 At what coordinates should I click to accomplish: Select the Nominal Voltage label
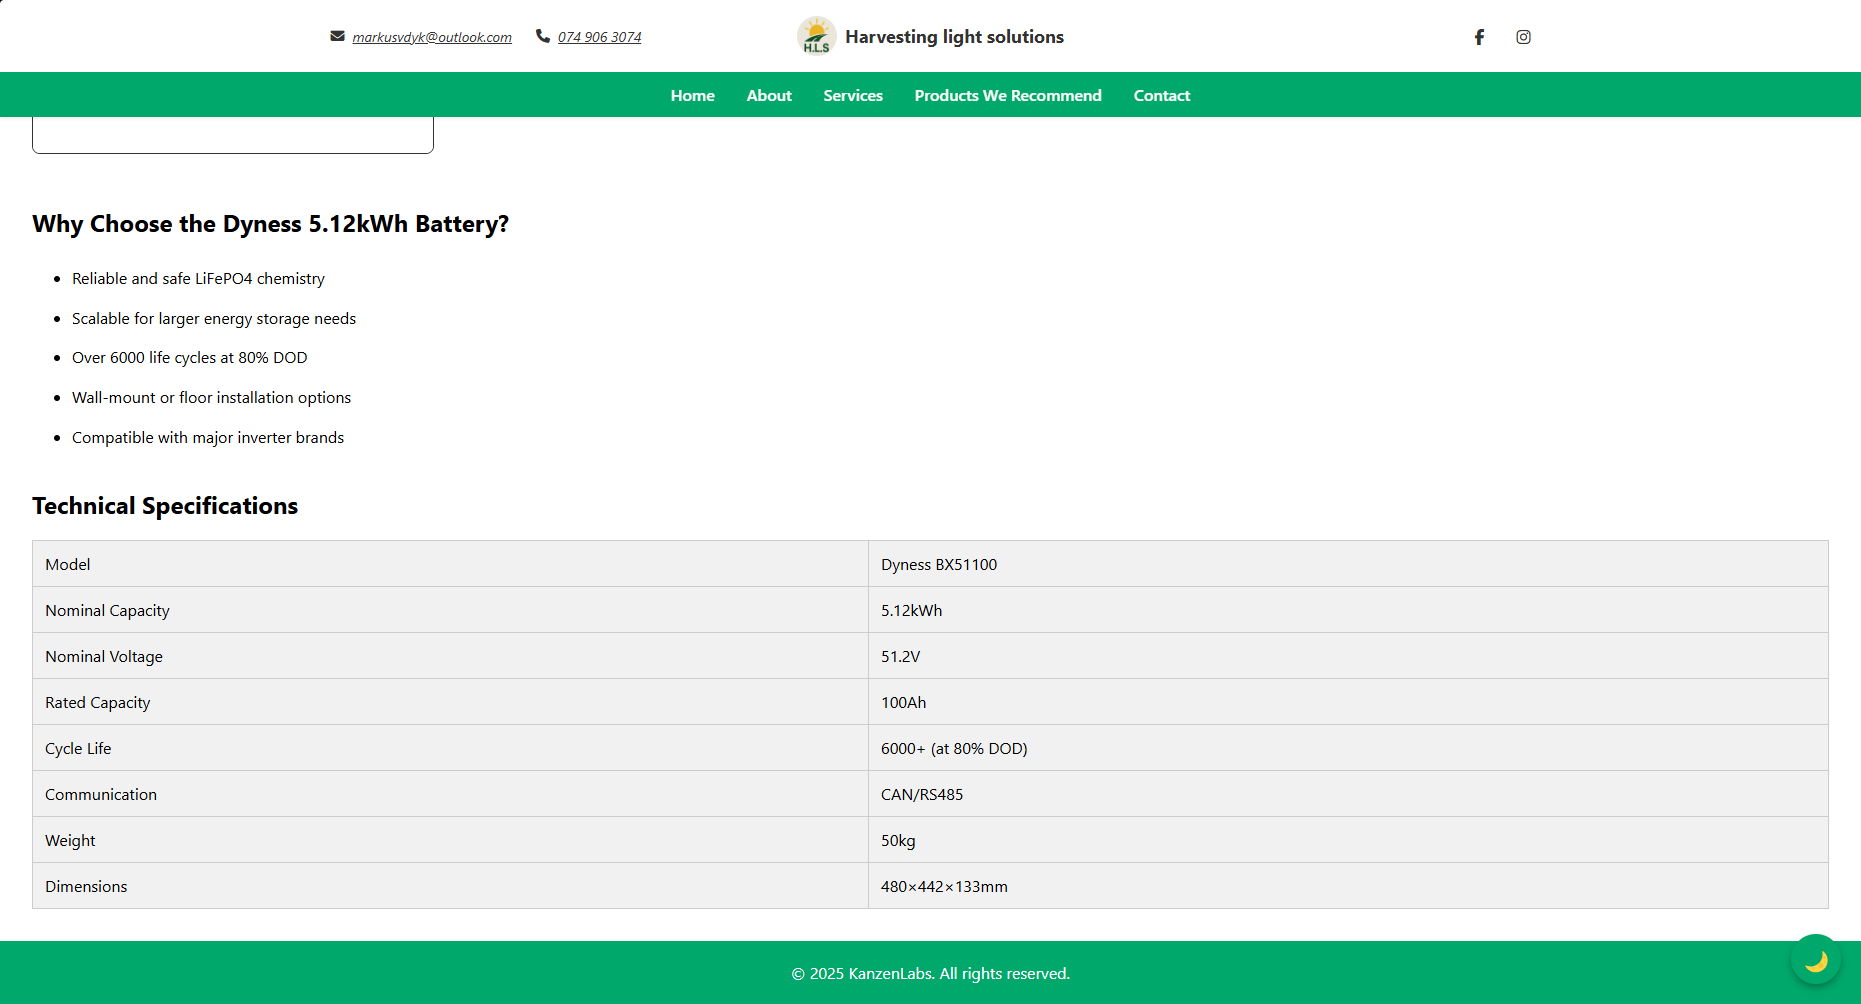[104, 656]
